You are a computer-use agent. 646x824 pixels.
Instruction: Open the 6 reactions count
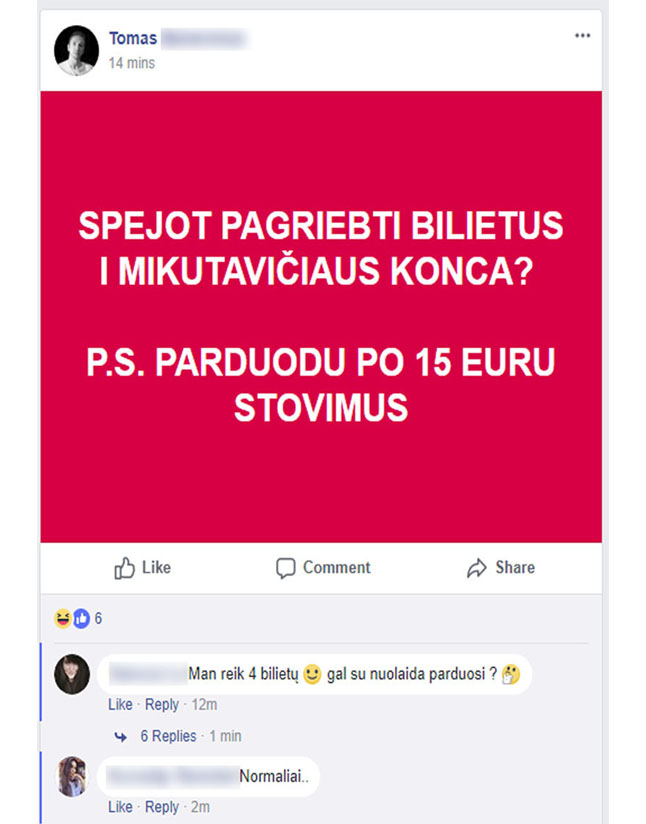[98, 619]
